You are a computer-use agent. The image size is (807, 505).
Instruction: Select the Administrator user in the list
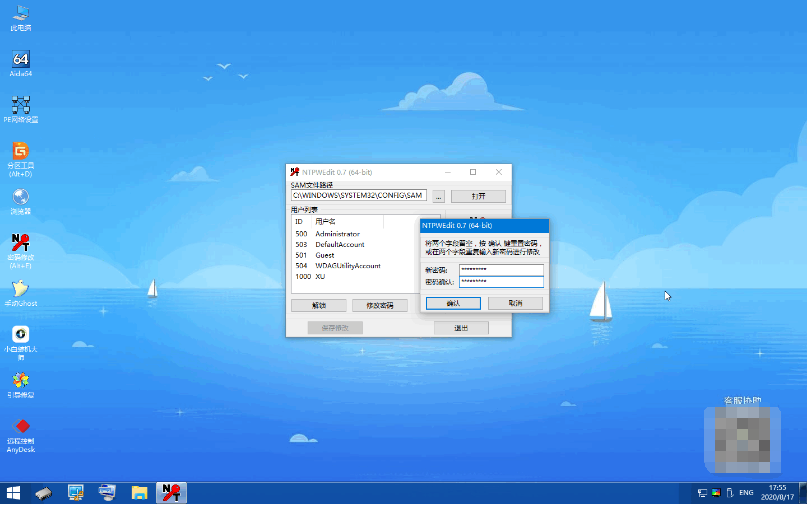[337, 234]
